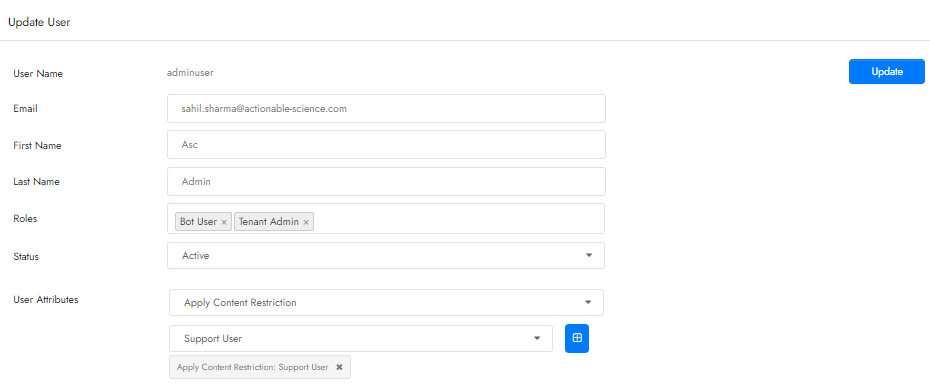Click the Roles field label
Image resolution: width=930 pixels, height=388 pixels.
coord(25,218)
